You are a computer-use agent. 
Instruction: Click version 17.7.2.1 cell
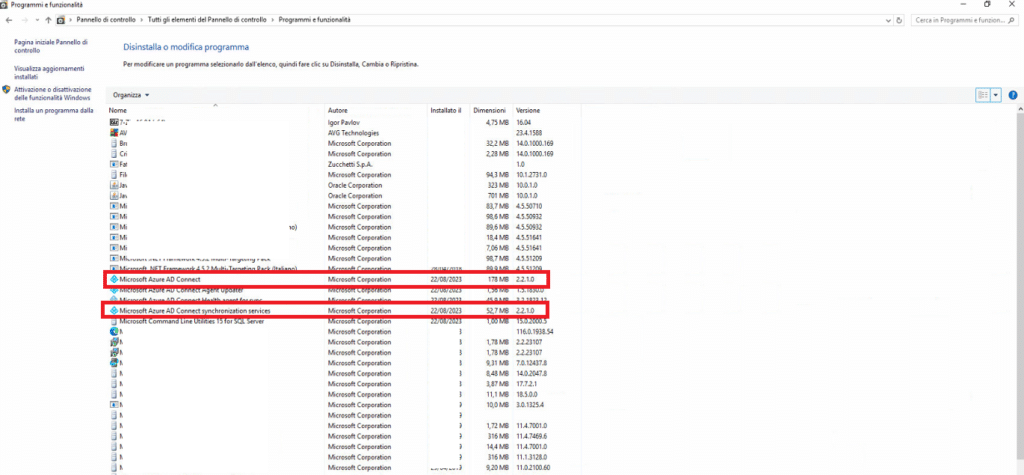tap(526, 384)
